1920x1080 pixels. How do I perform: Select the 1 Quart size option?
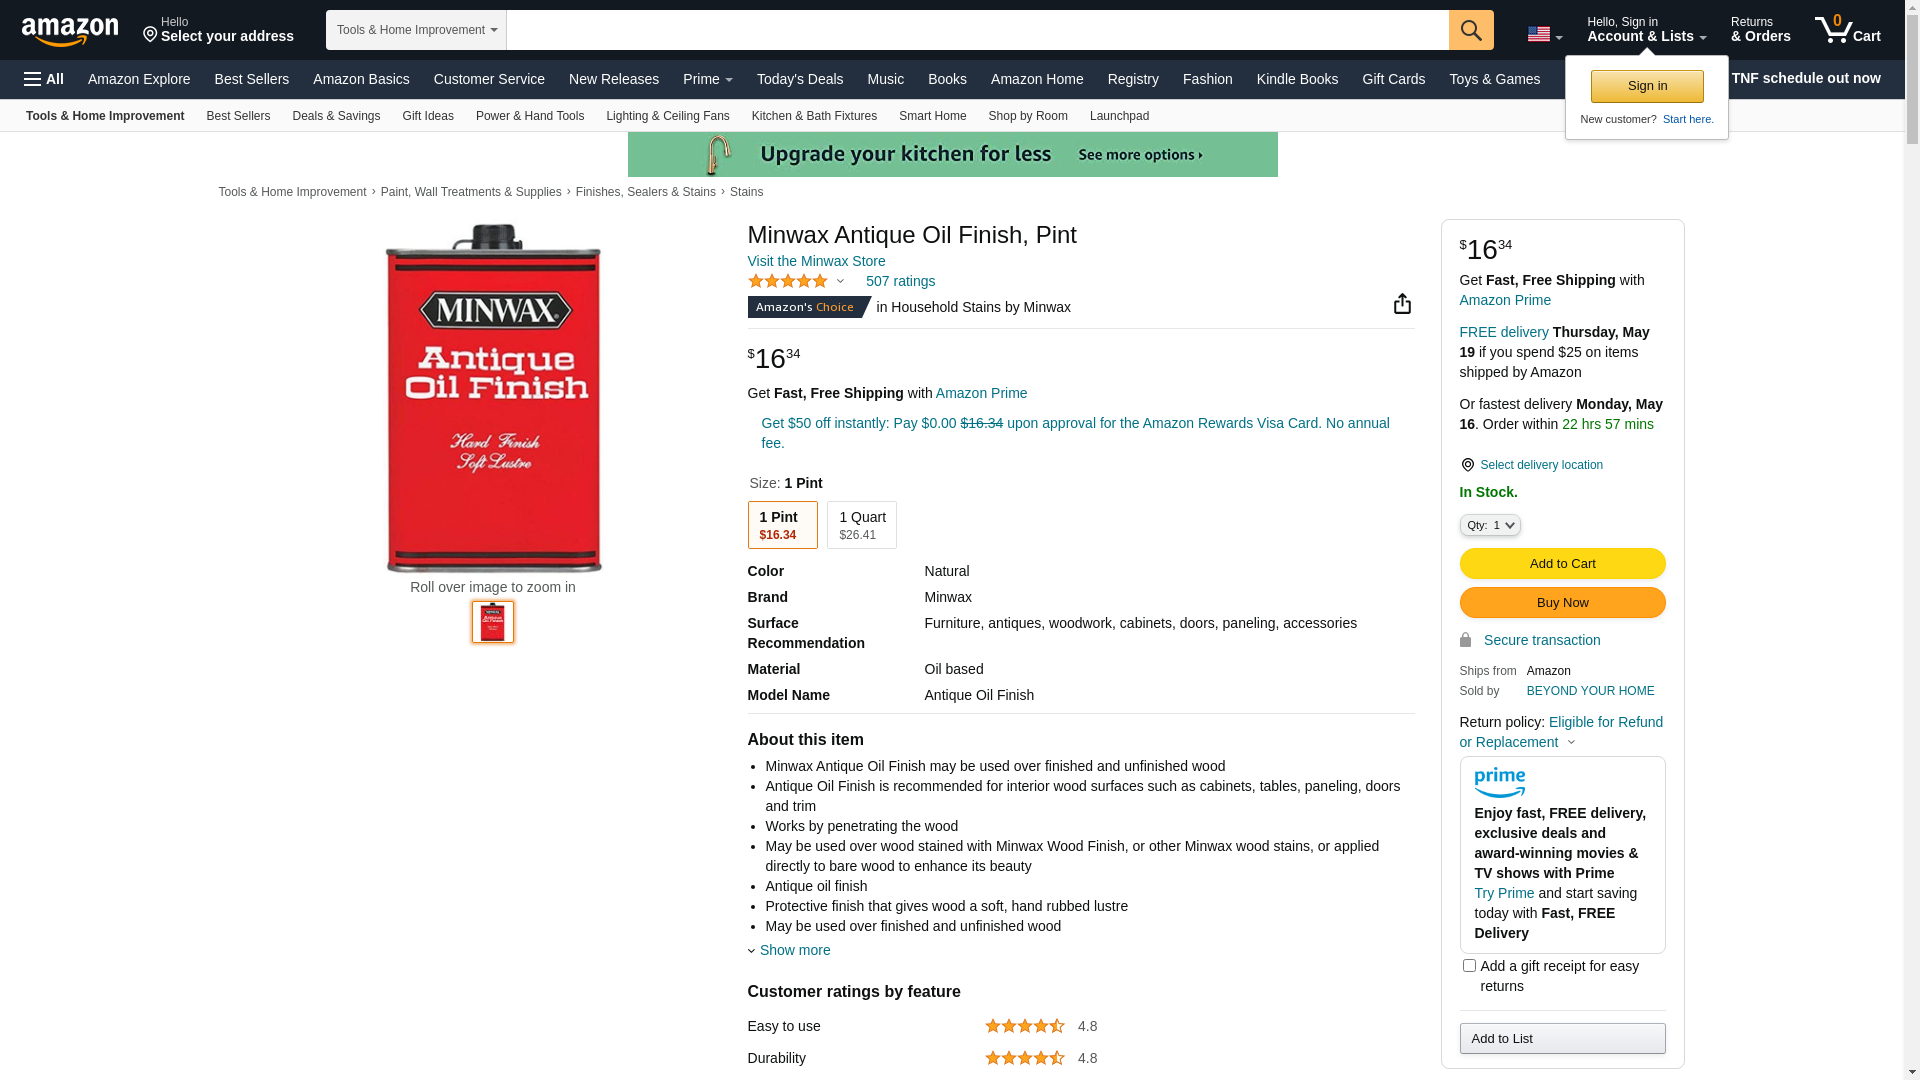point(861,525)
